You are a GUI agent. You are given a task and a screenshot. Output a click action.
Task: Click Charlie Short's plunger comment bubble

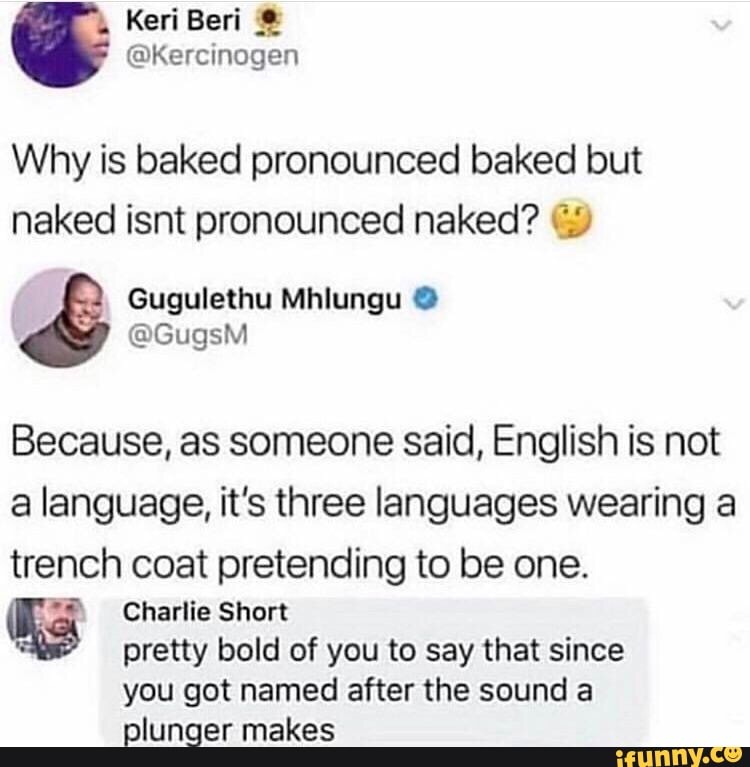(374, 671)
